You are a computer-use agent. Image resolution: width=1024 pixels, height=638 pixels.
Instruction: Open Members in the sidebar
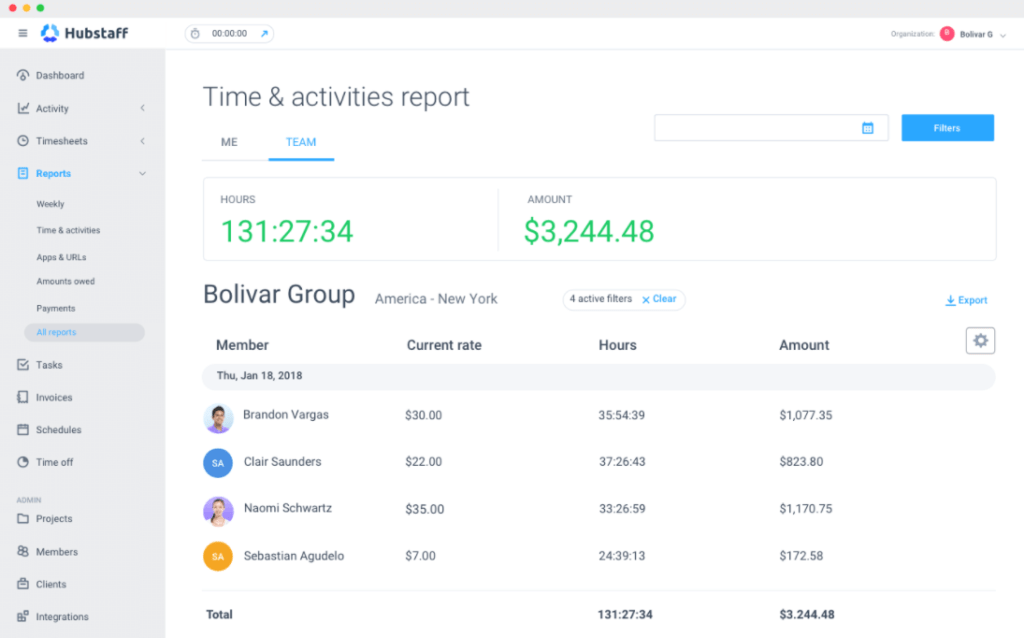click(57, 551)
